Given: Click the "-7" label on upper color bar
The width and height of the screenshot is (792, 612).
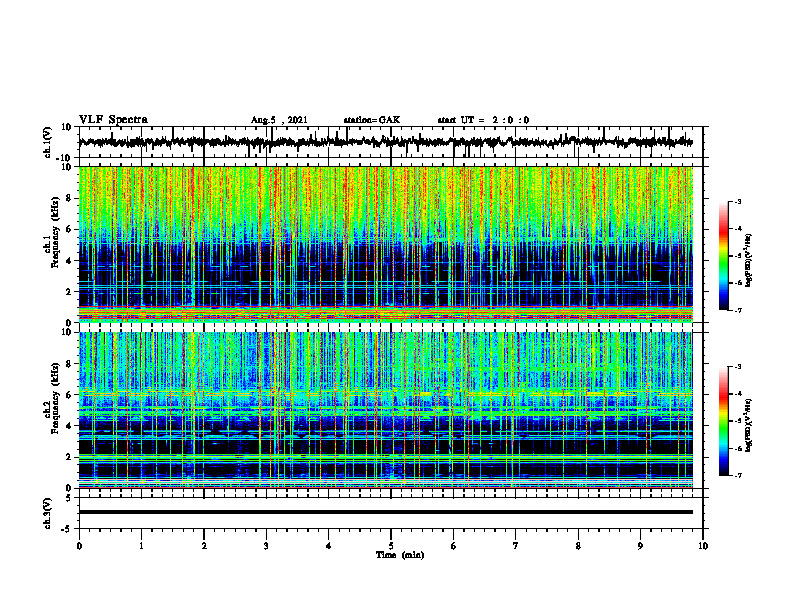Looking at the screenshot, I should point(738,310).
